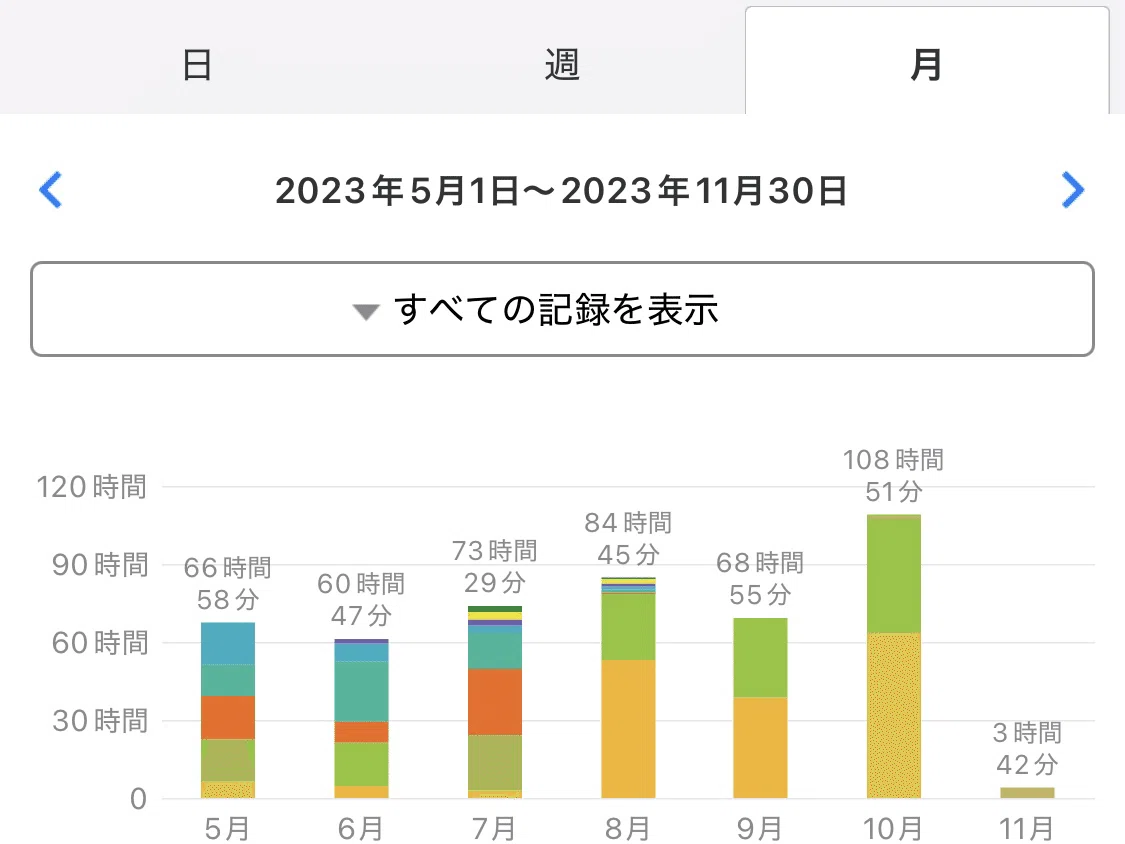Click the 73時間29分 label above July
The height and width of the screenshot is (844, 1125).
coord(494,566)
